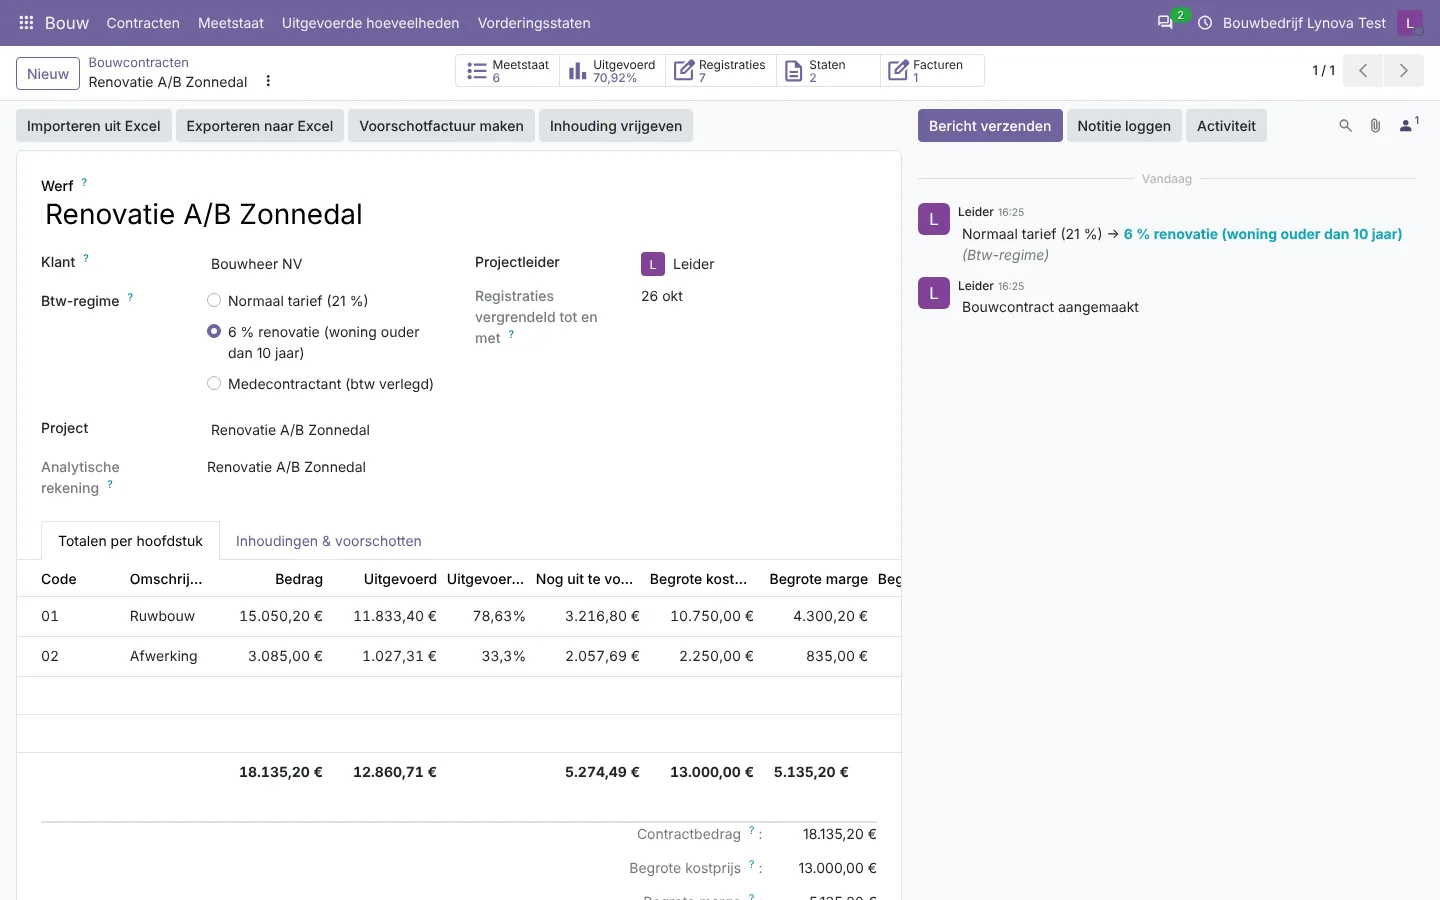
Task: Open the Facturen stat button
Action: coord(932,71)
